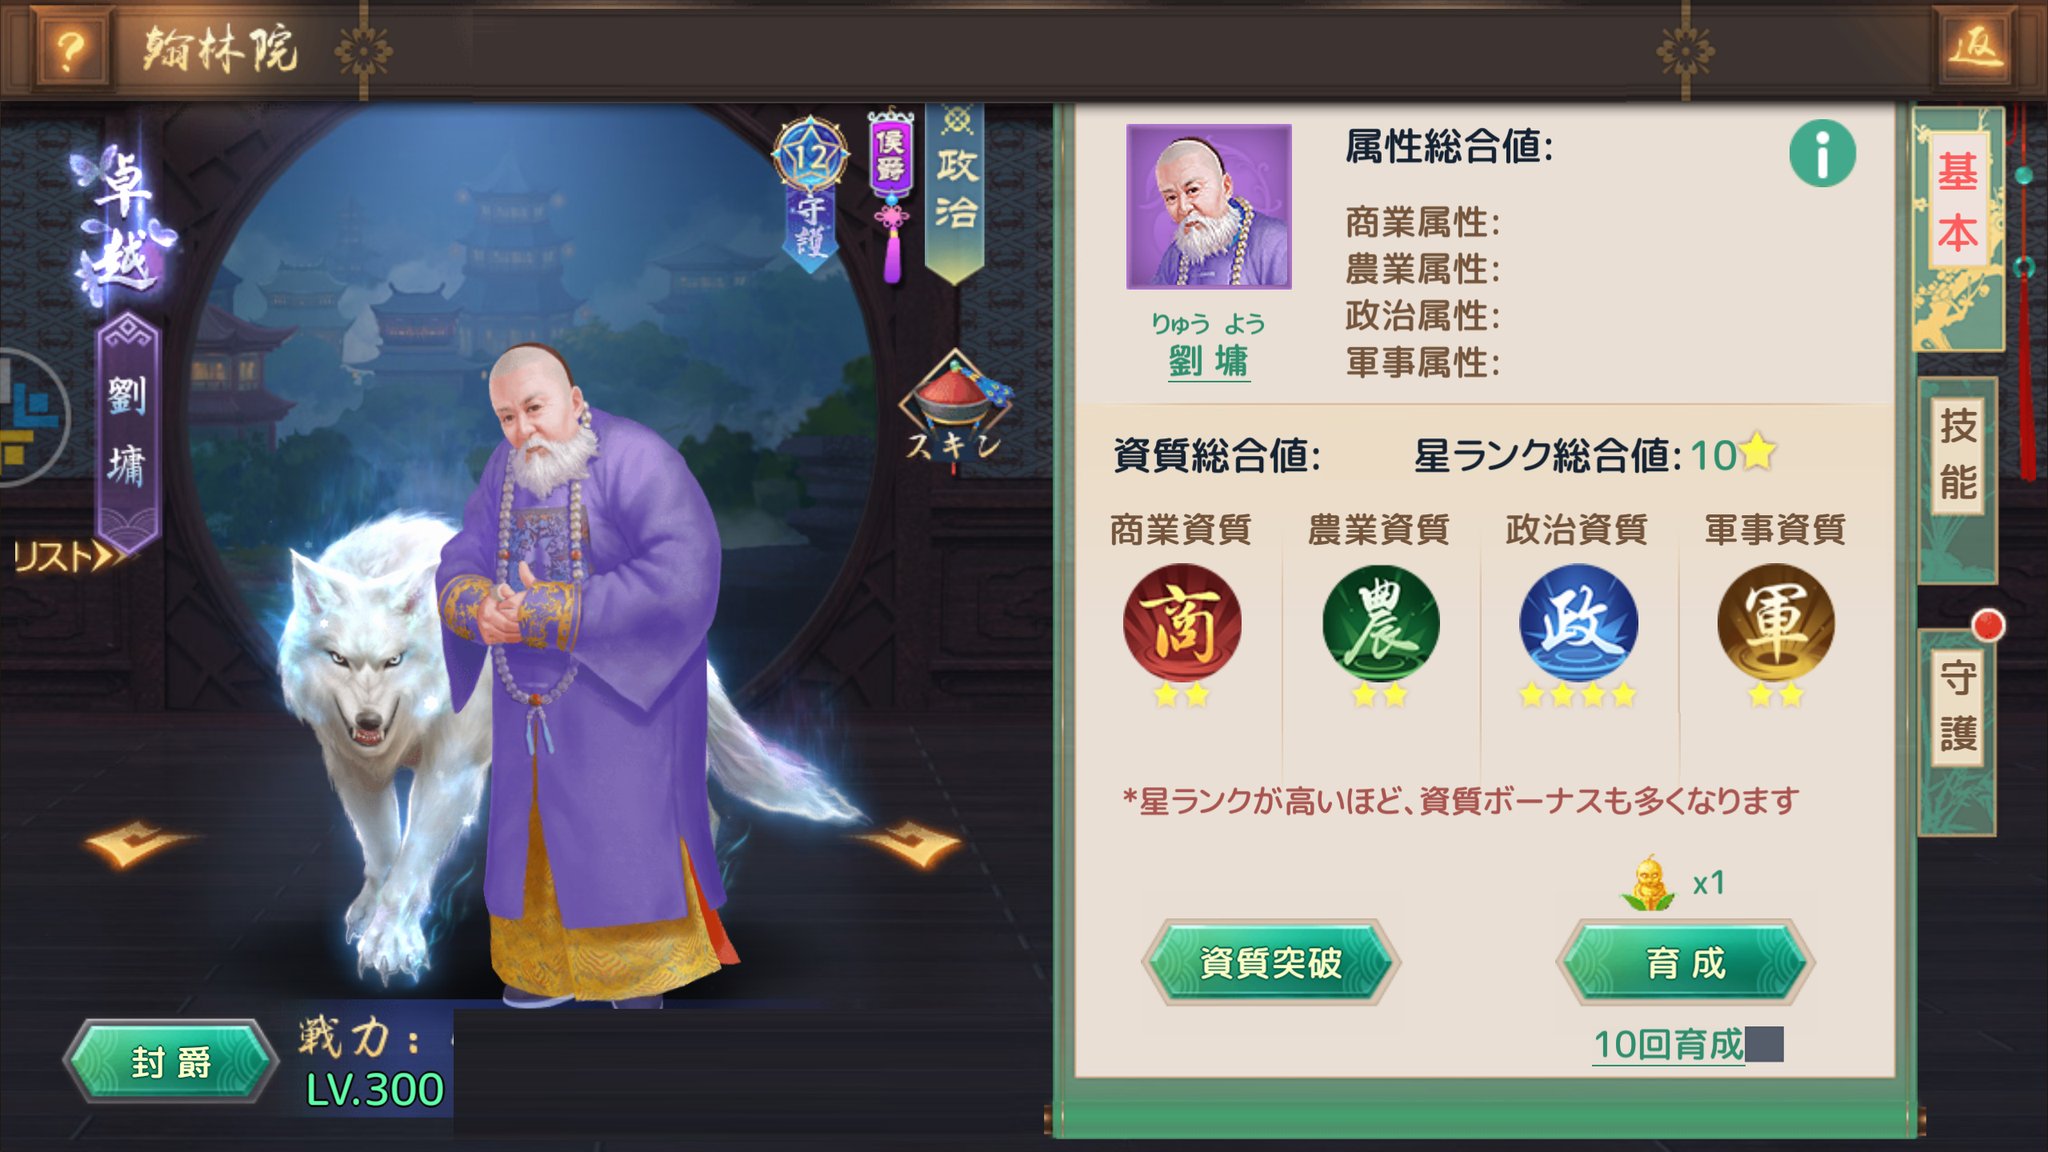Switch to the 守護 tab
The height and width of the screenshot is (1152, 2048).
1958,706
